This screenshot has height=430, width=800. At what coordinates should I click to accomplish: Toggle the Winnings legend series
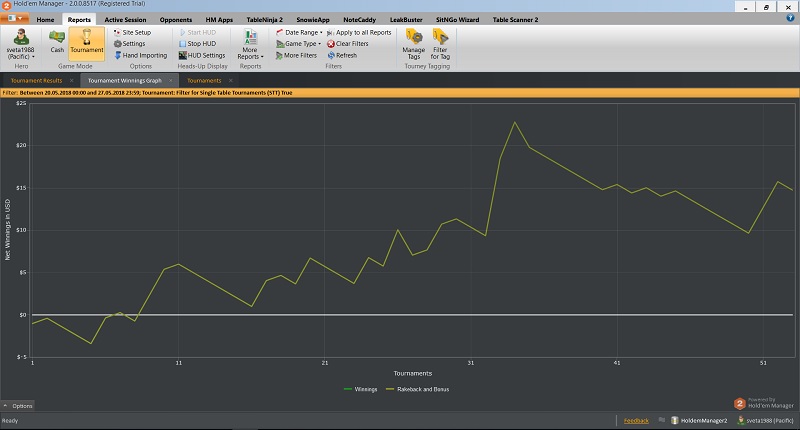(361, 389)
